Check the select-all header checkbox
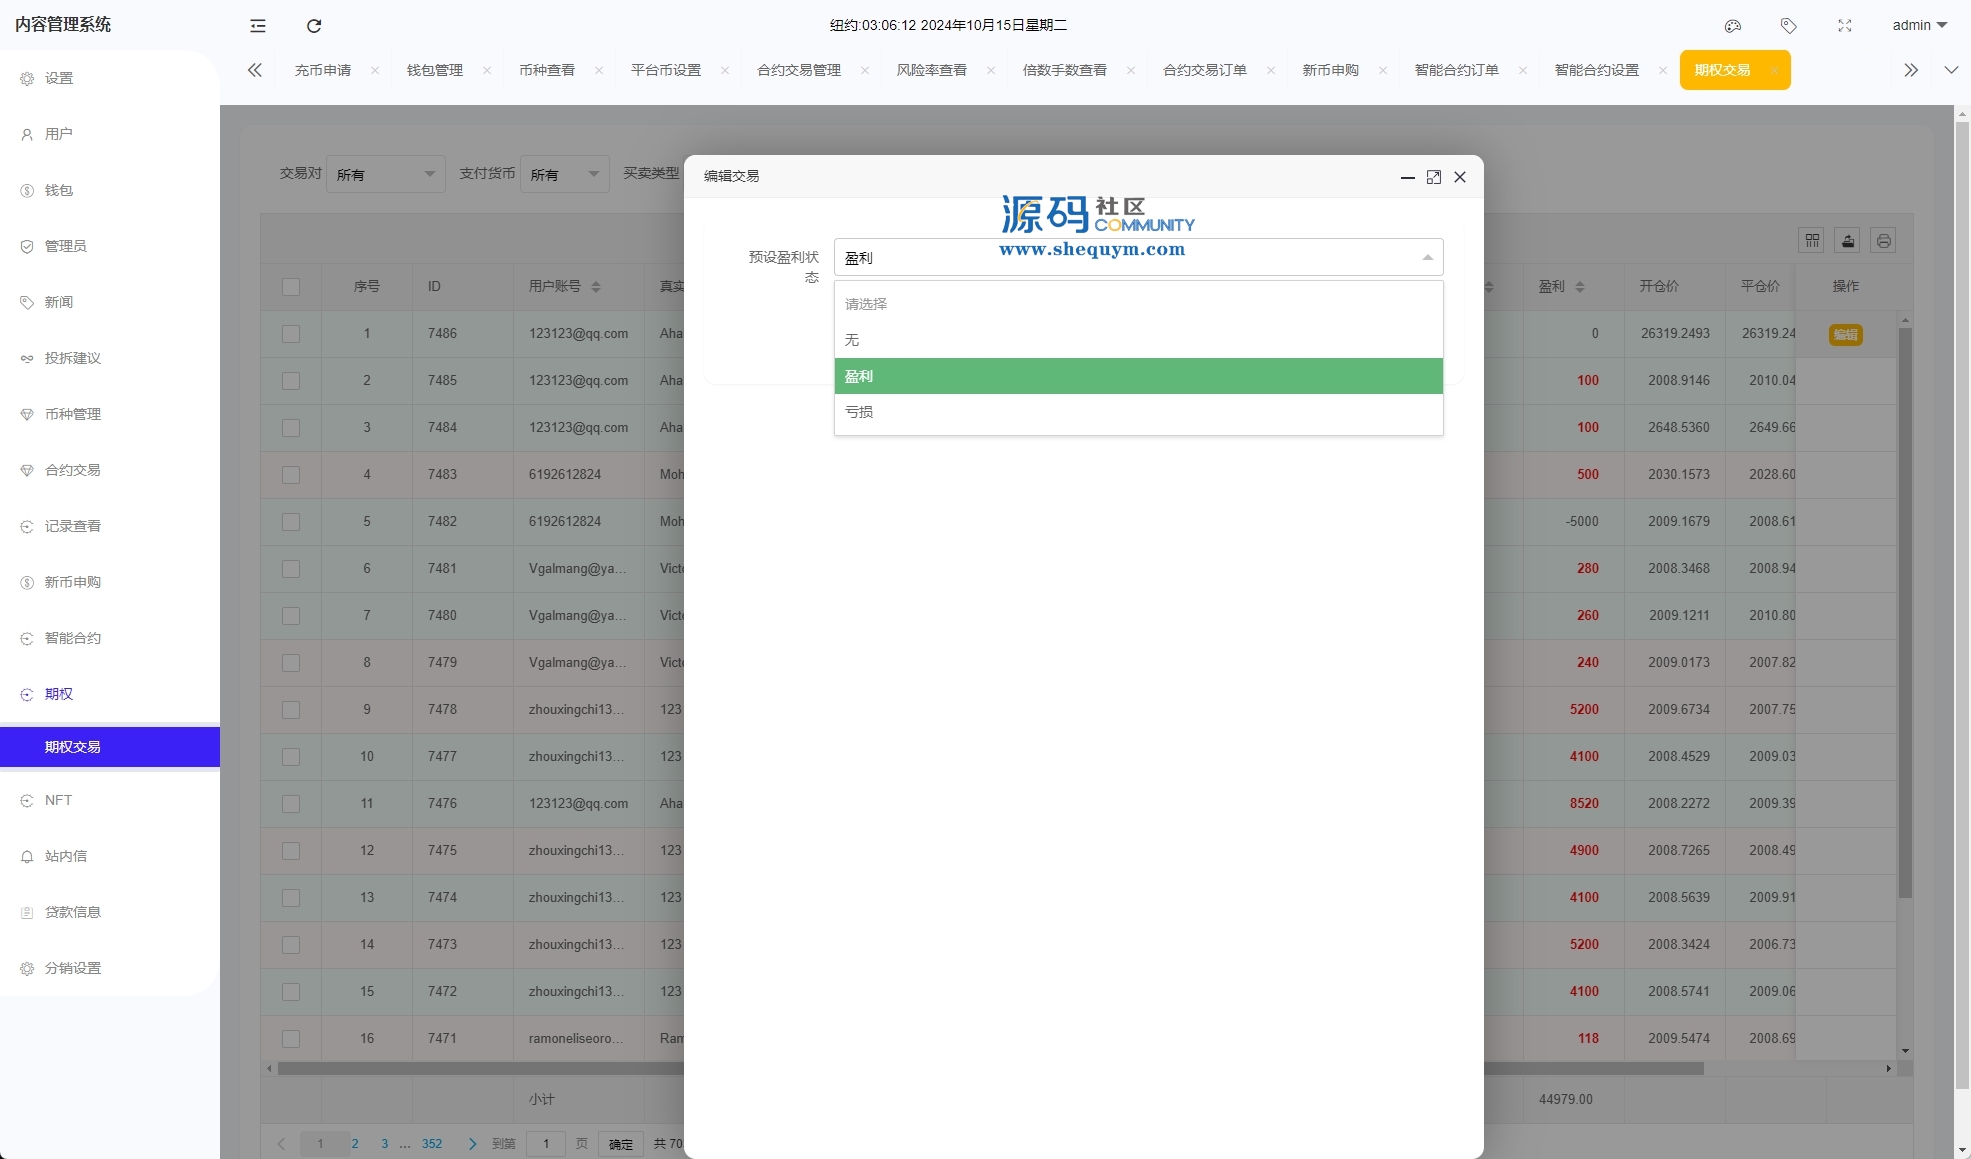1971x1159 pixels. [291, 287]
